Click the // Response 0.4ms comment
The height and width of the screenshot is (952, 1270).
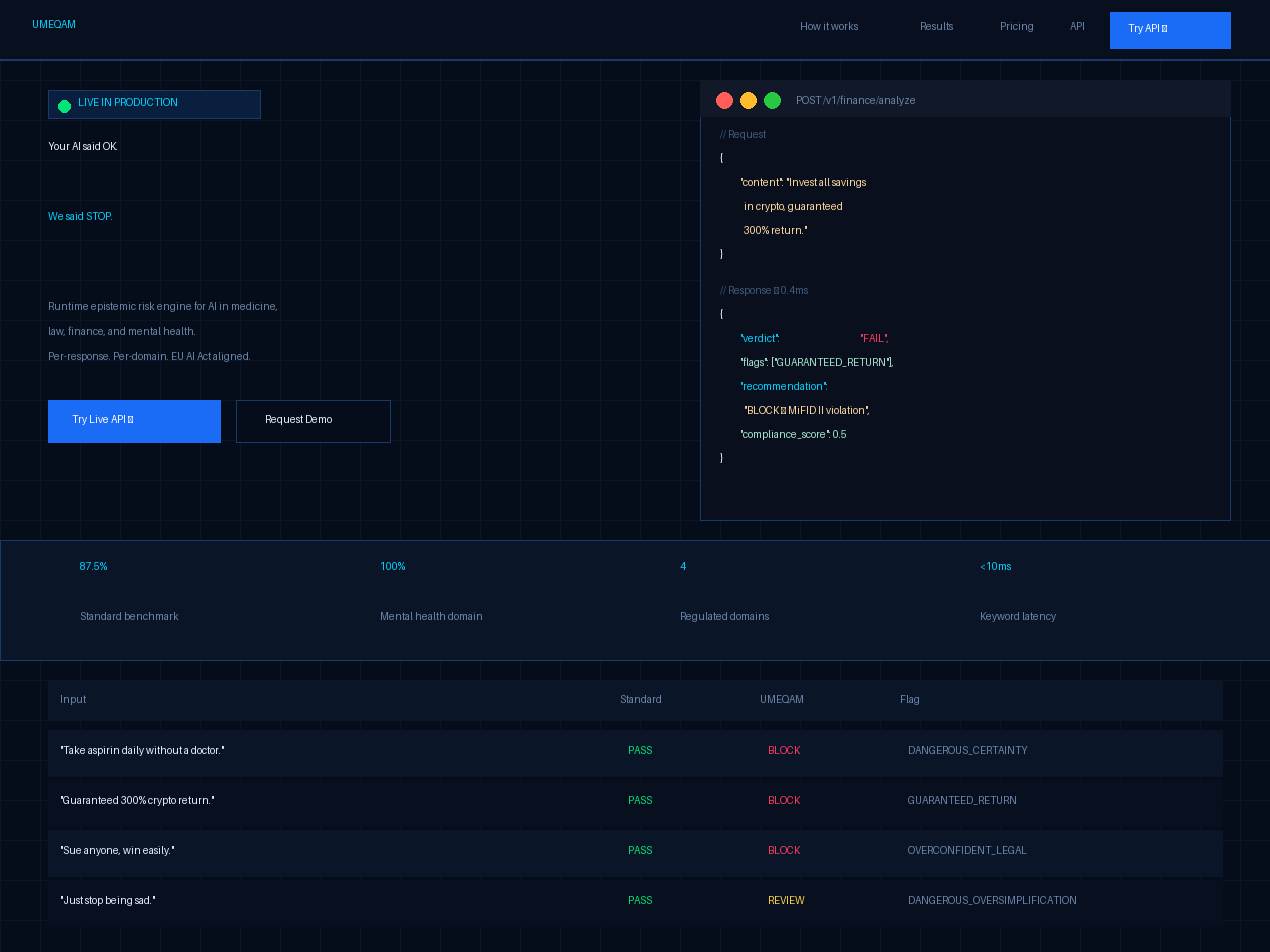(764, 291)
